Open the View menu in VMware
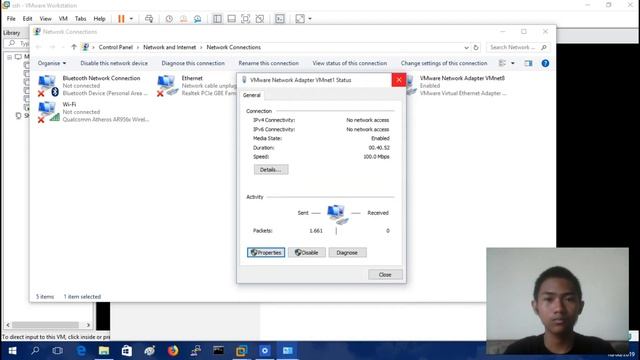Viewport: 640px width, 360px height. pyautogui.click(x=45, y=19)
